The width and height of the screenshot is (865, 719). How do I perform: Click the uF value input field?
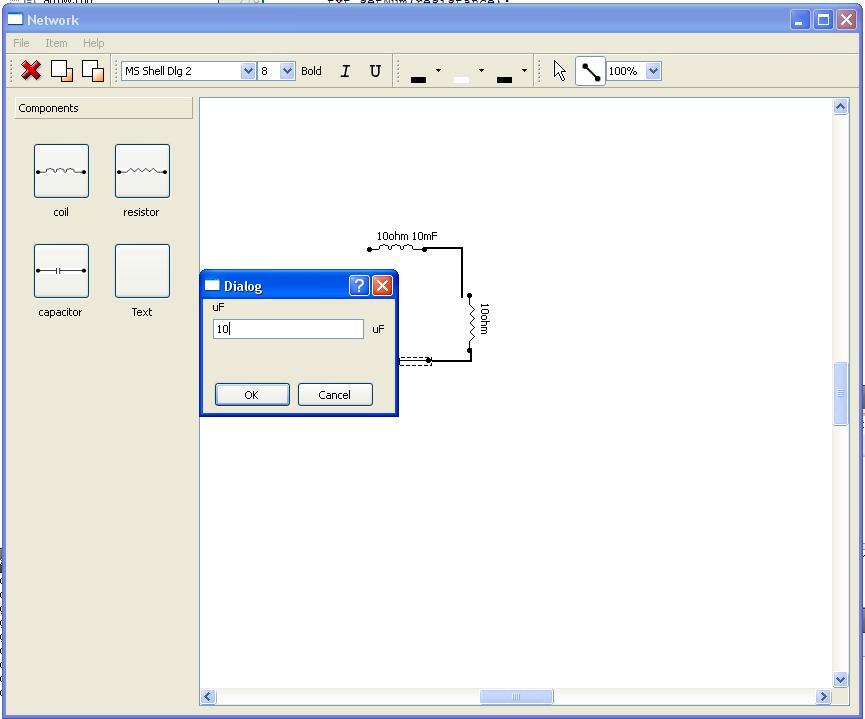(288, 329)
